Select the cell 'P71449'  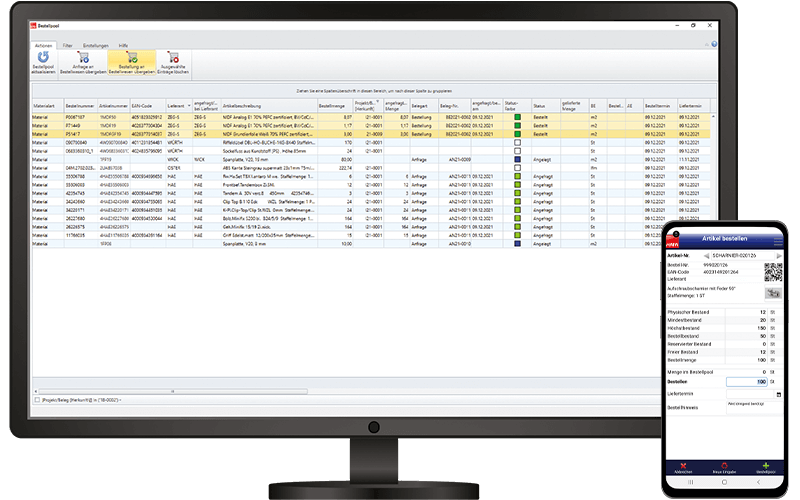point(81,126)
